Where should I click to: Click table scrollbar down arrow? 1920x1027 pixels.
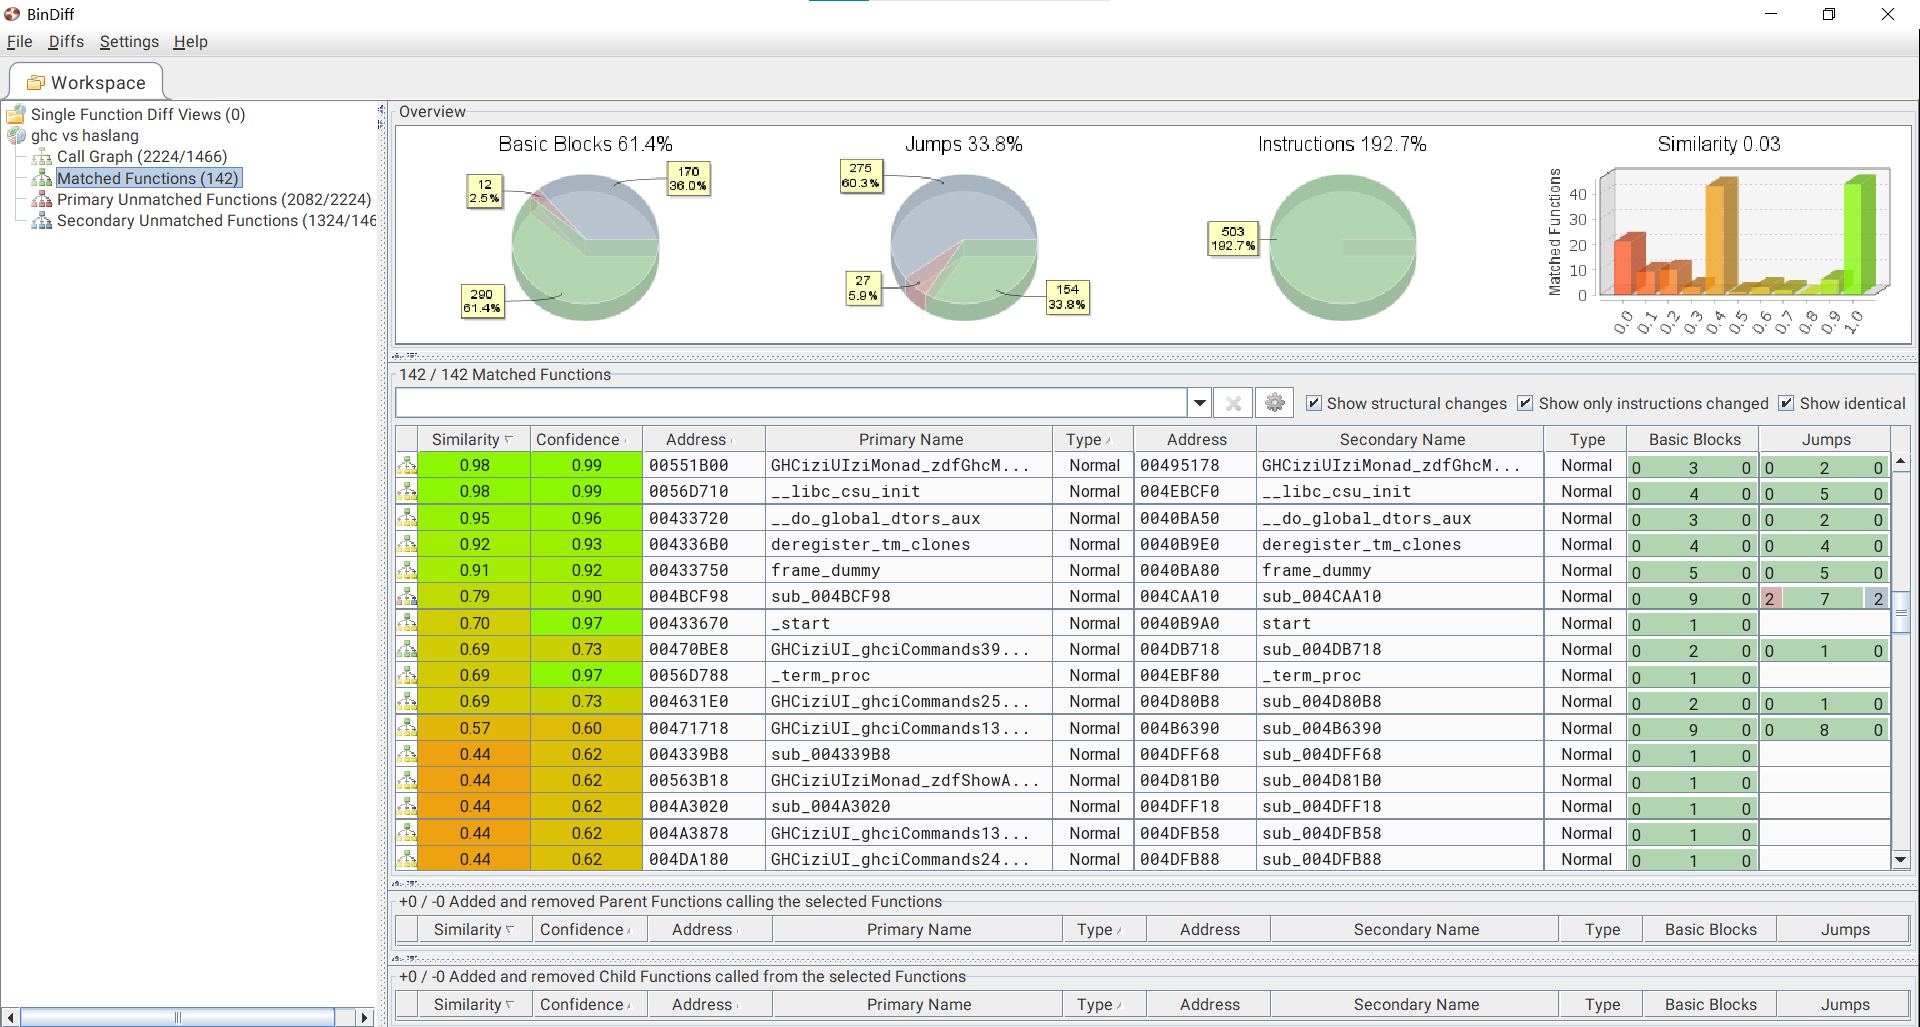[x=1901, y=859]
